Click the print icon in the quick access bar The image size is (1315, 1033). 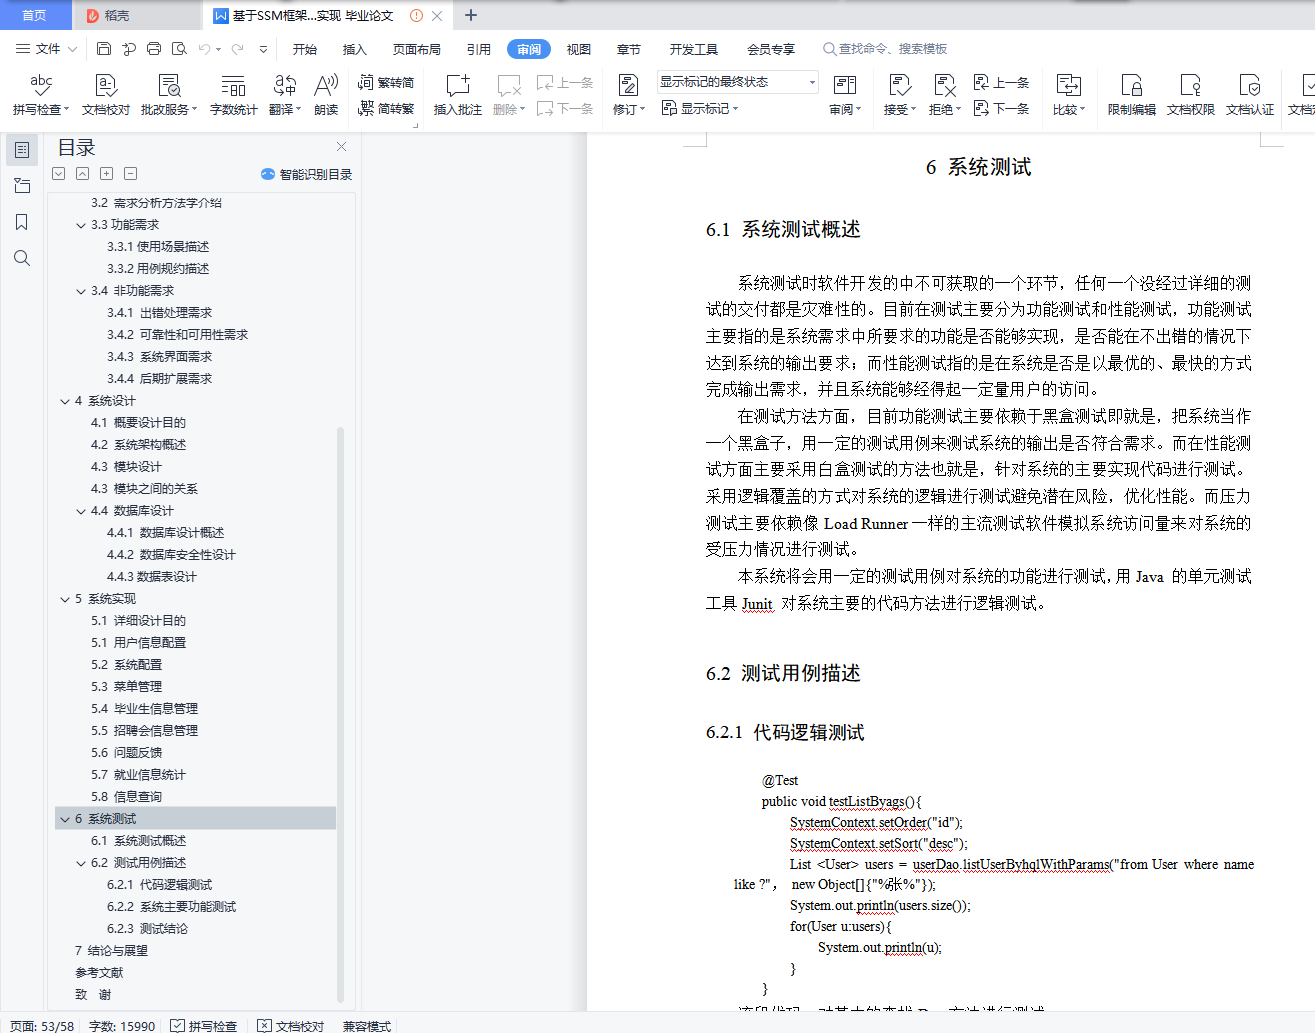(x=154, y=49)
